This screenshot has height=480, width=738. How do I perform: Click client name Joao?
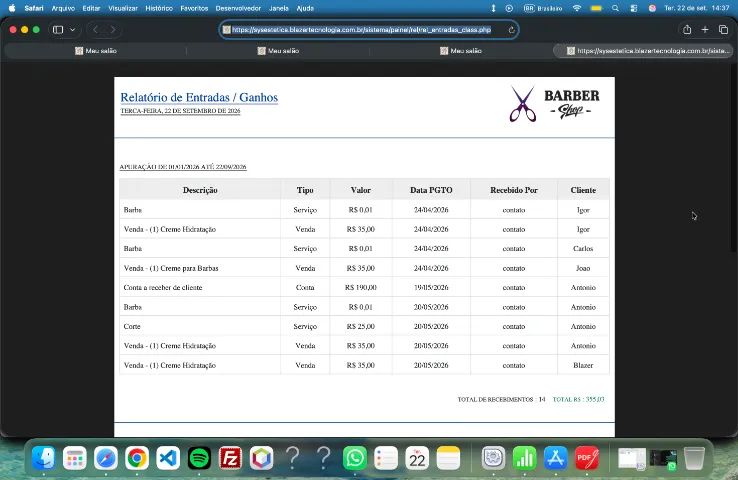[x=583, y=268]
